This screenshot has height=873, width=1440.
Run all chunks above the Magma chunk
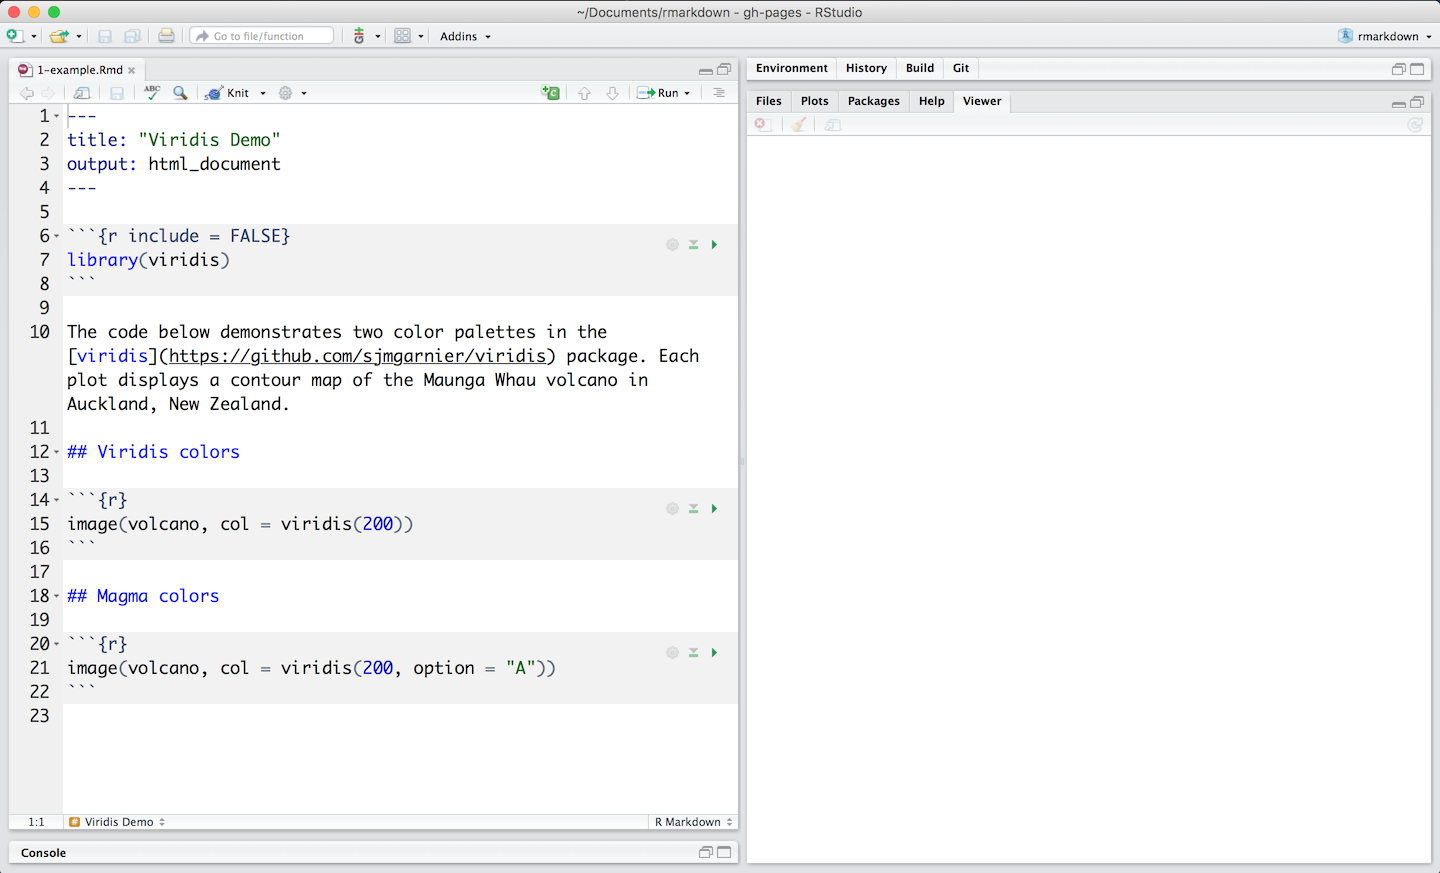[x=693, y=652]
